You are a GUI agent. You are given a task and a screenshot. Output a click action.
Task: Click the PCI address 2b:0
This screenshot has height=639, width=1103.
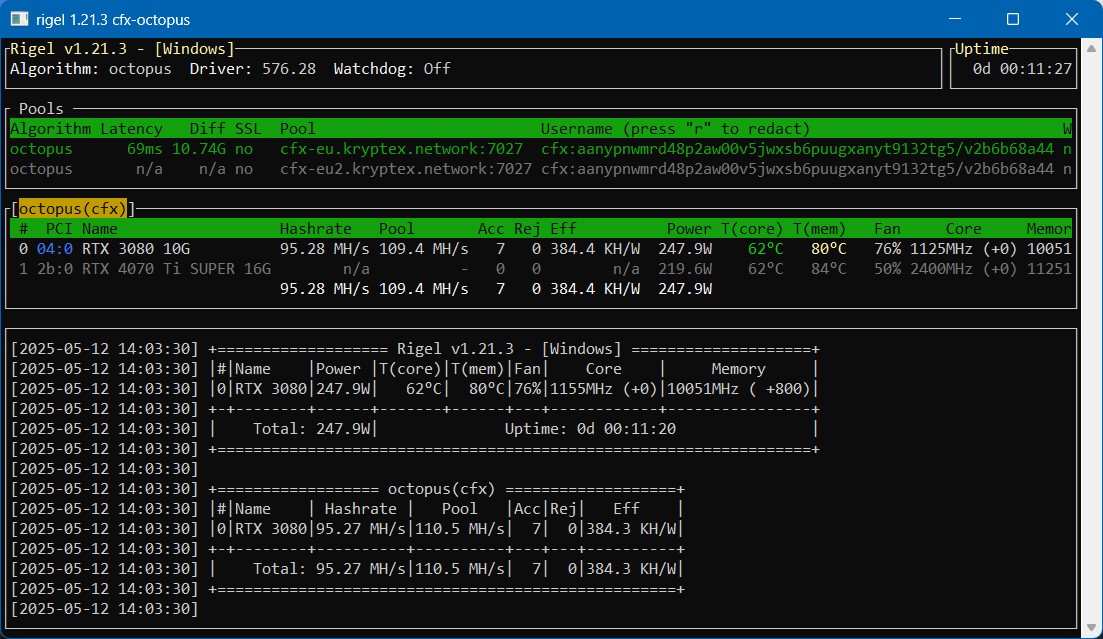(55, 270)
